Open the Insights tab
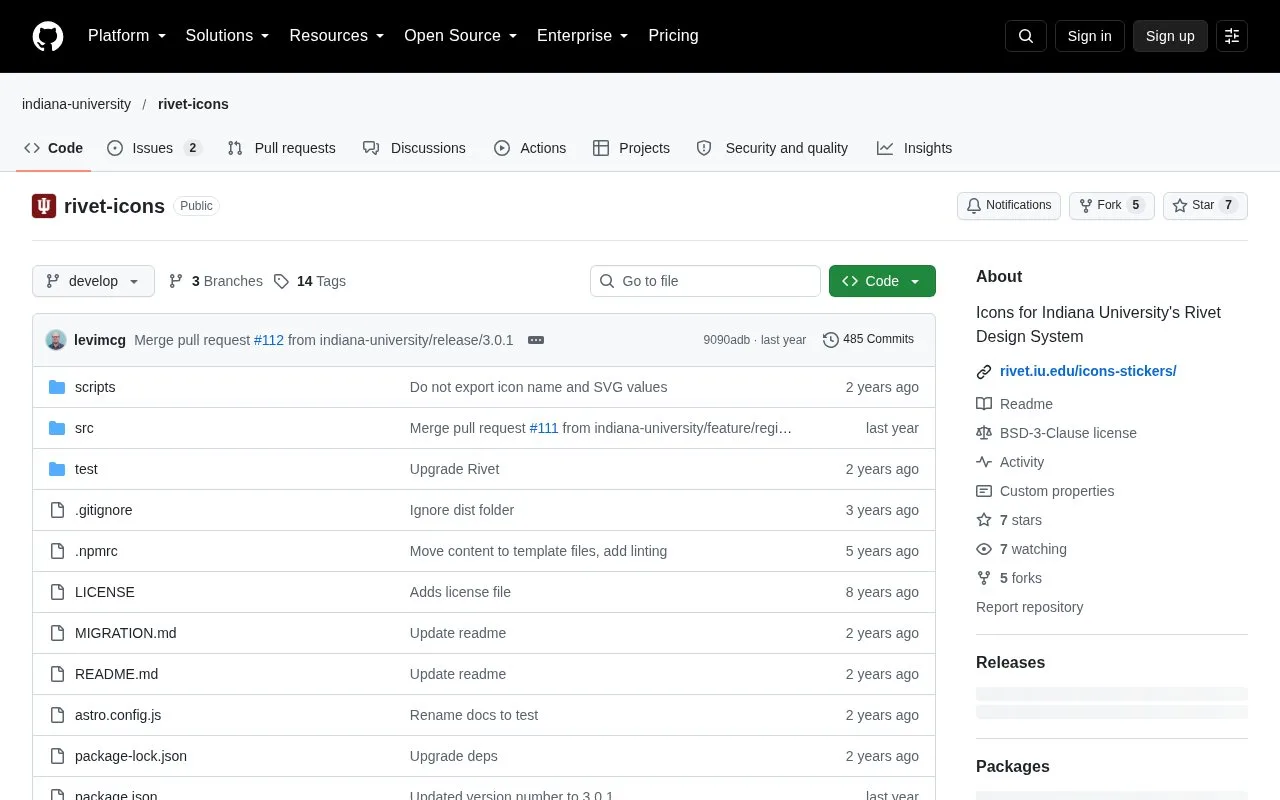 914,148
